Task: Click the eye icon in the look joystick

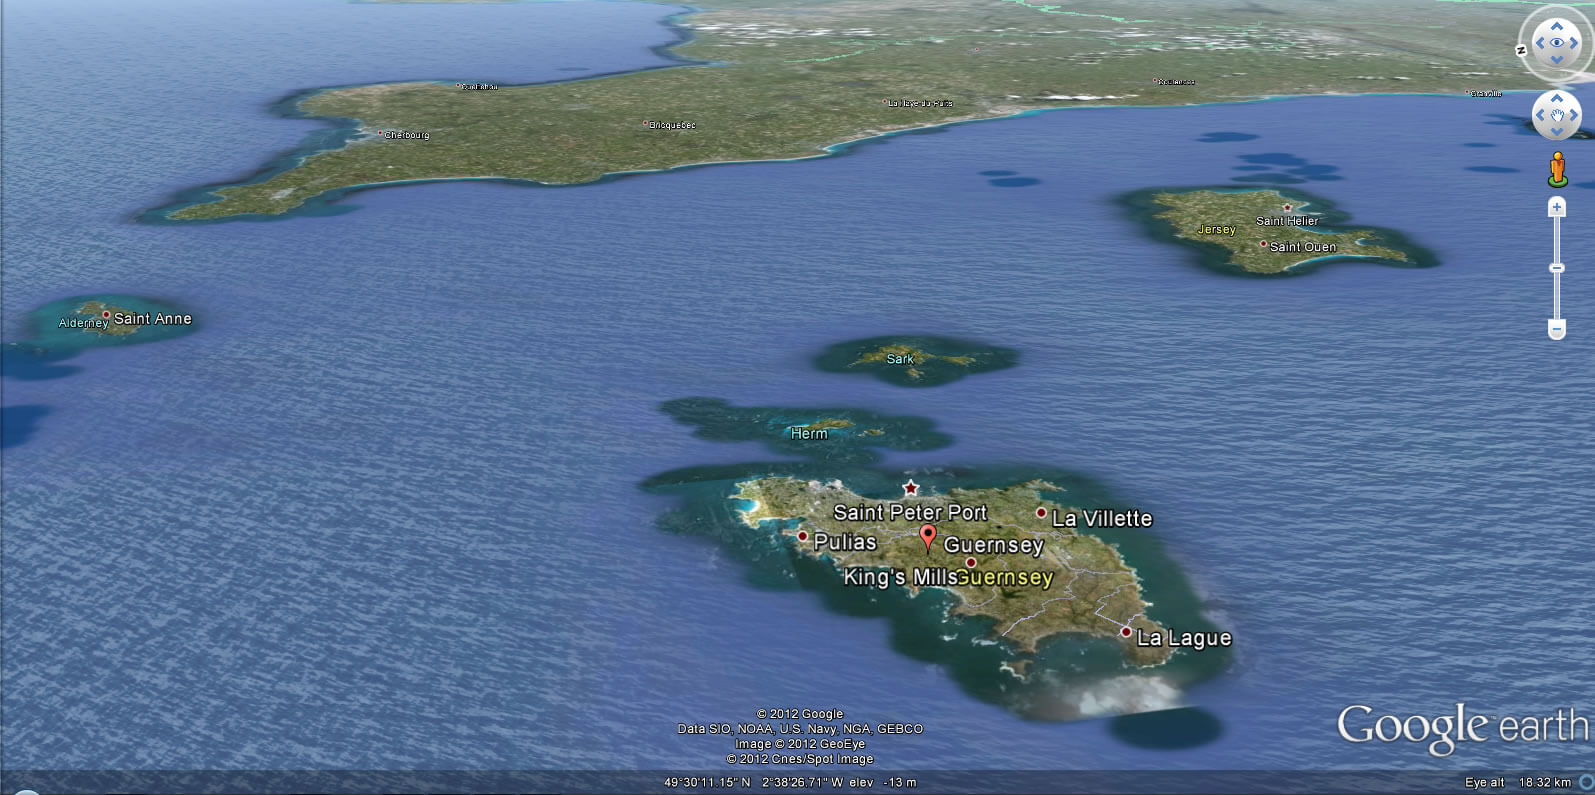Action: point(1557,42)
